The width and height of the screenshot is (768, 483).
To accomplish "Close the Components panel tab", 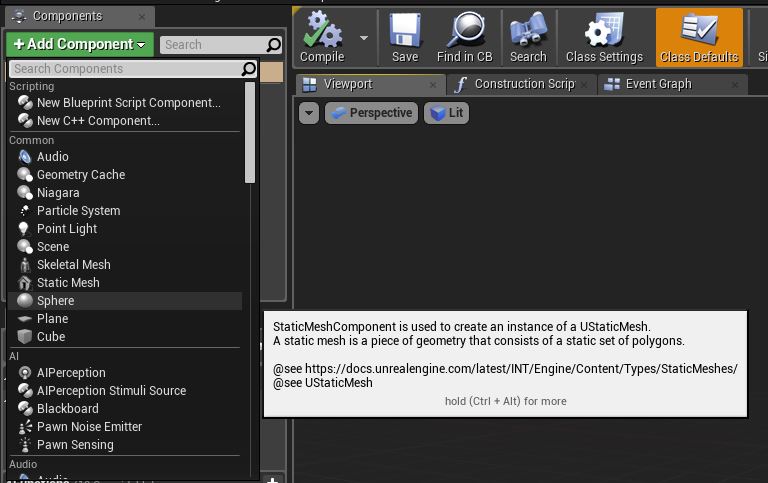I will tap(142, 17).
